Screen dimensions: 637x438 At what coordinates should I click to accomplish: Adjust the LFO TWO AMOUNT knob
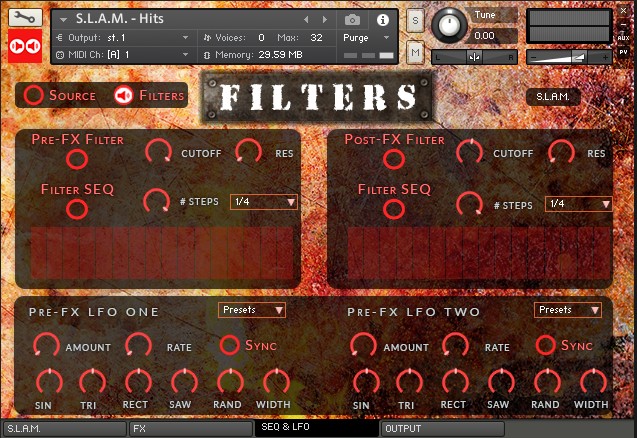point(363,345)
